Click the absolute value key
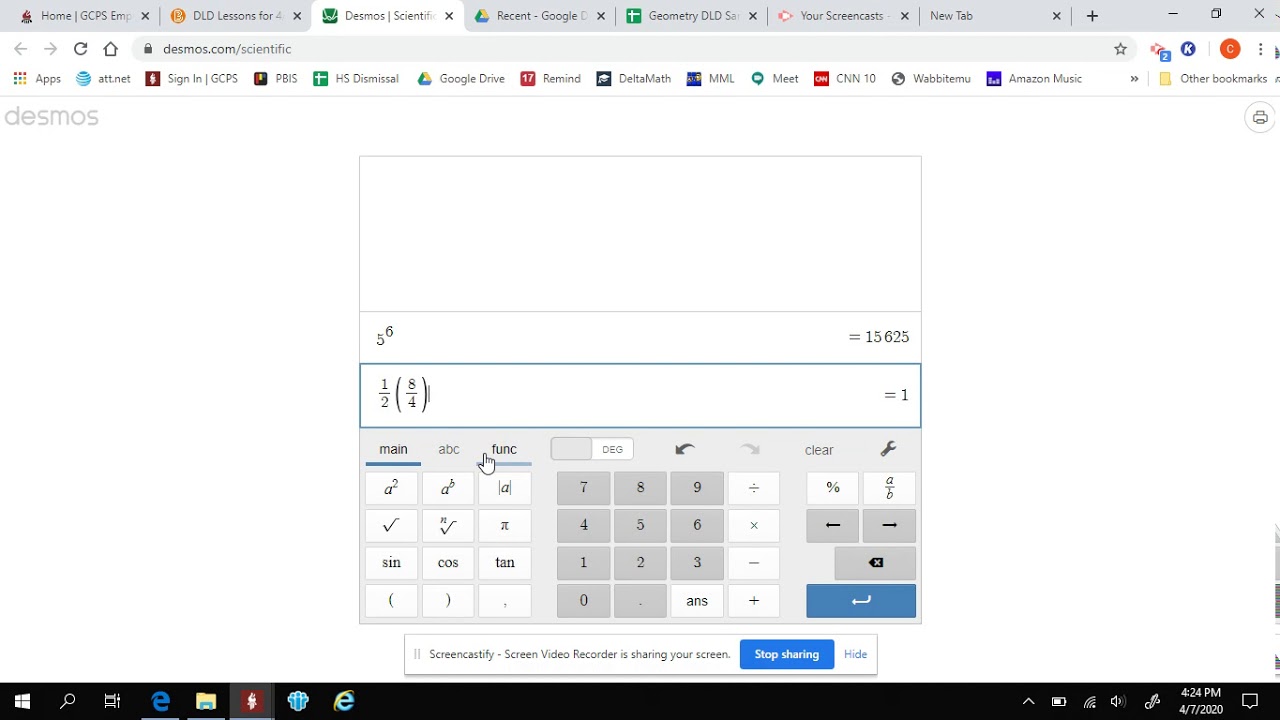Screen dimensions: 1280x720 click(505, 488)
